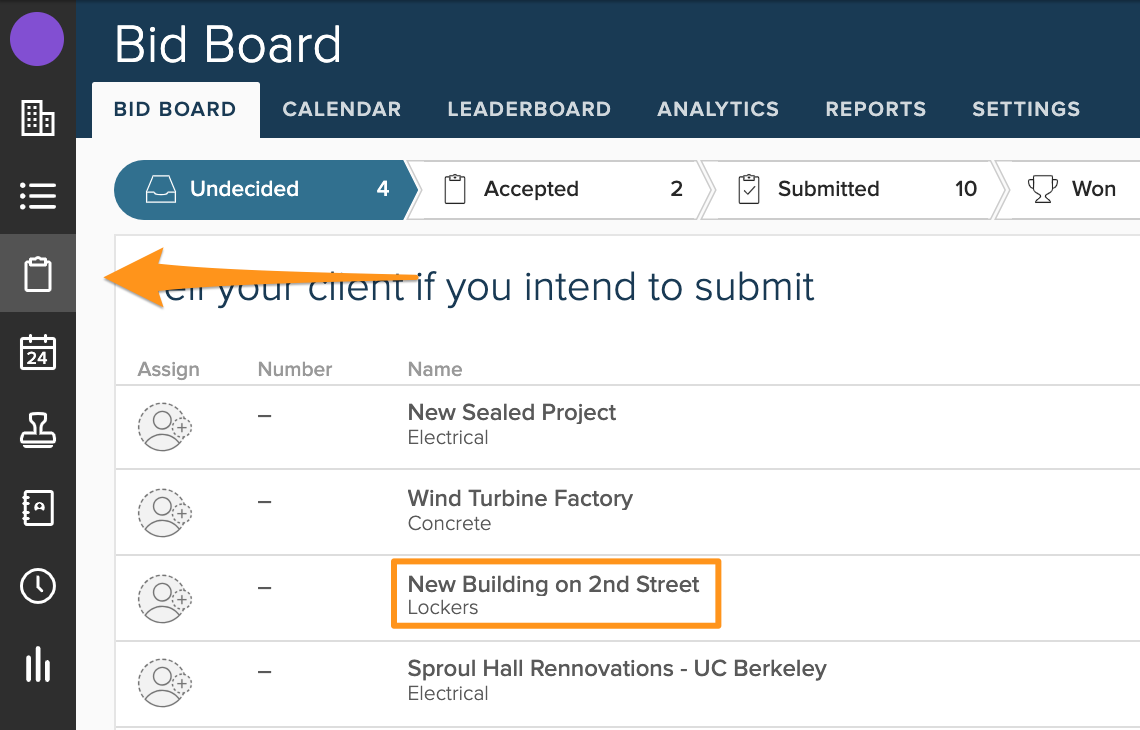The width and height of the screenshot is (1140, 730).
Task: Click the clock history sidebar icon
Action: pos(38,586)
